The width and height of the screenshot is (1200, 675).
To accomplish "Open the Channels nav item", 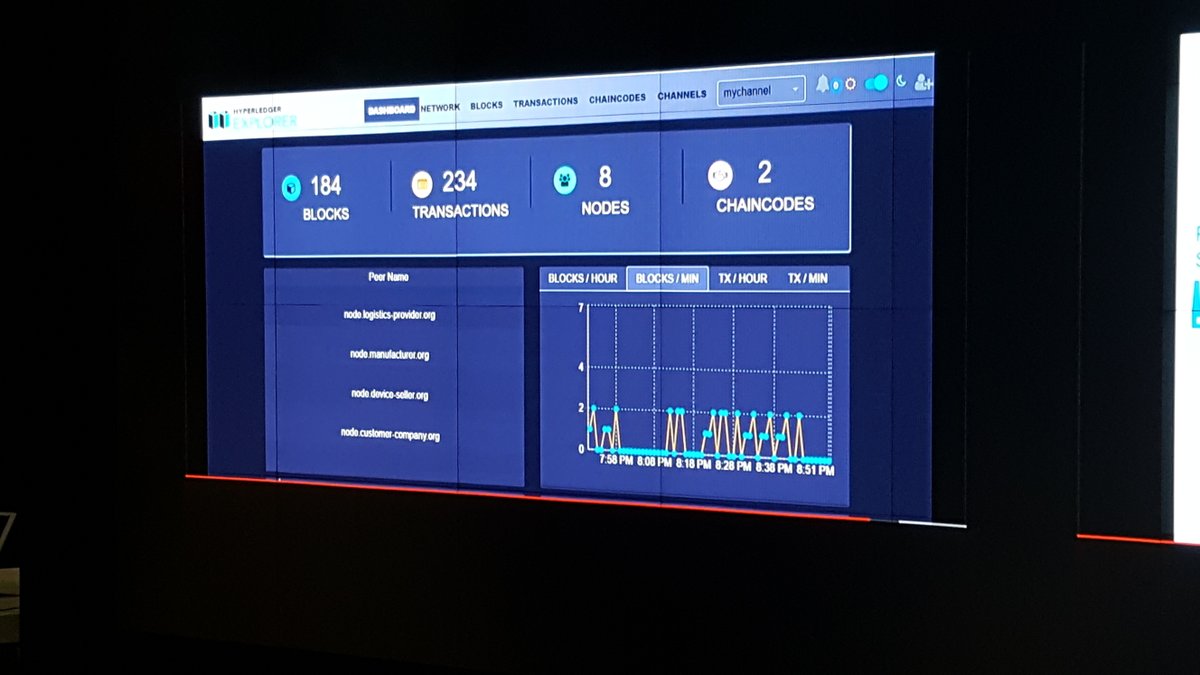I will [x=682, y=95].
